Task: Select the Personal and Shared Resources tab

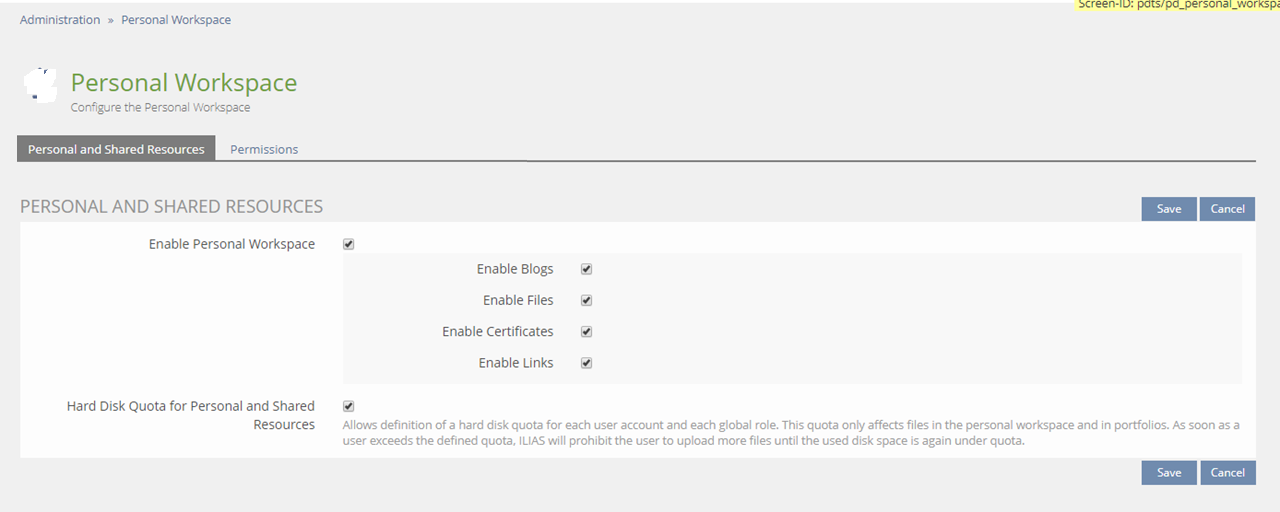Action: pos(116,149)
